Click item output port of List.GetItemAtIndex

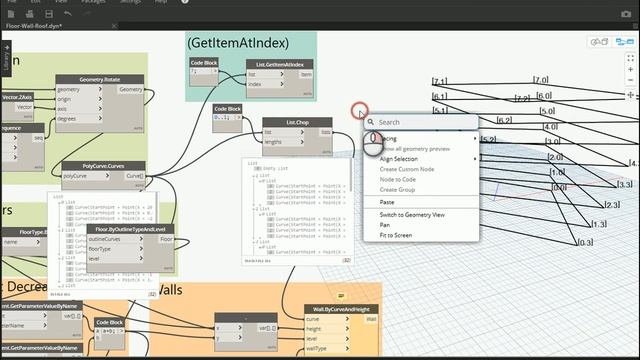pyautogui.click(x=306, y=74)
